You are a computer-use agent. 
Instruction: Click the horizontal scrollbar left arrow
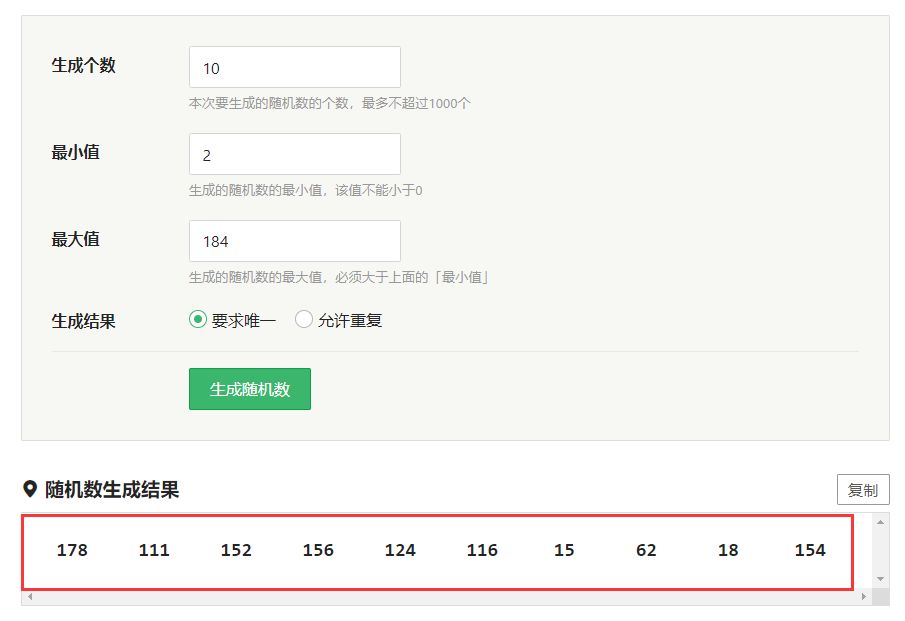pyautogui.click(x=30, y=597)
